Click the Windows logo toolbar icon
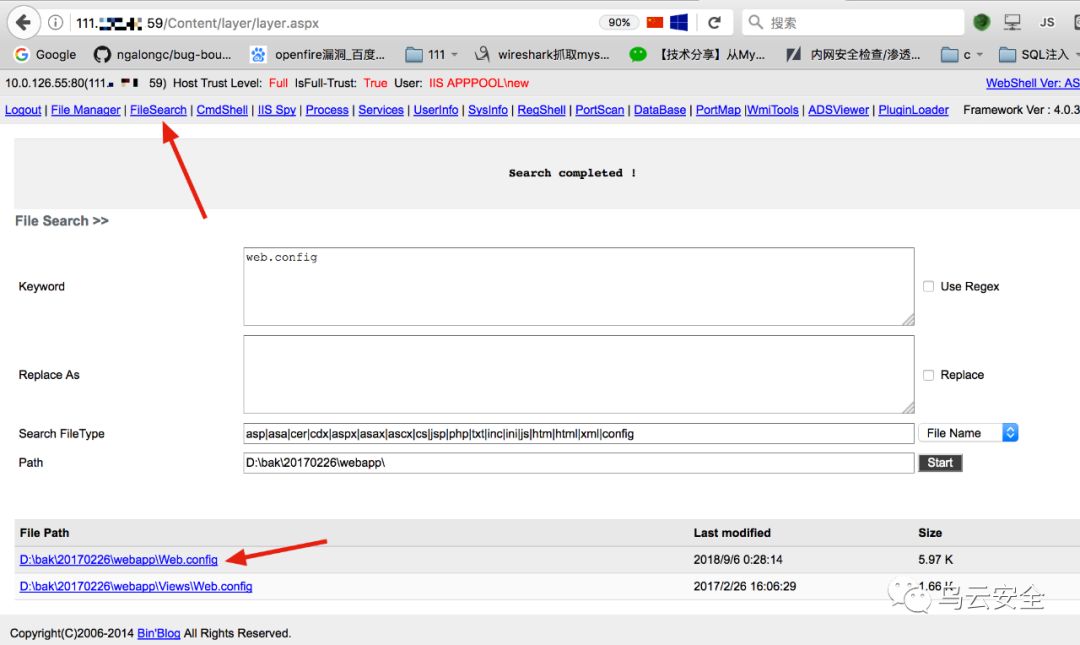The image size is (1080, 645). 679,23
